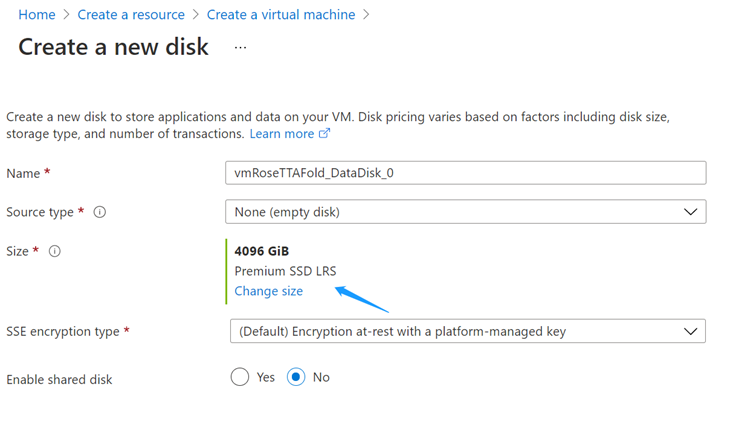The width and height of the screenshot is (733, 431).
Task: Click the Enable shared disk label
Action: coord(59,380)
